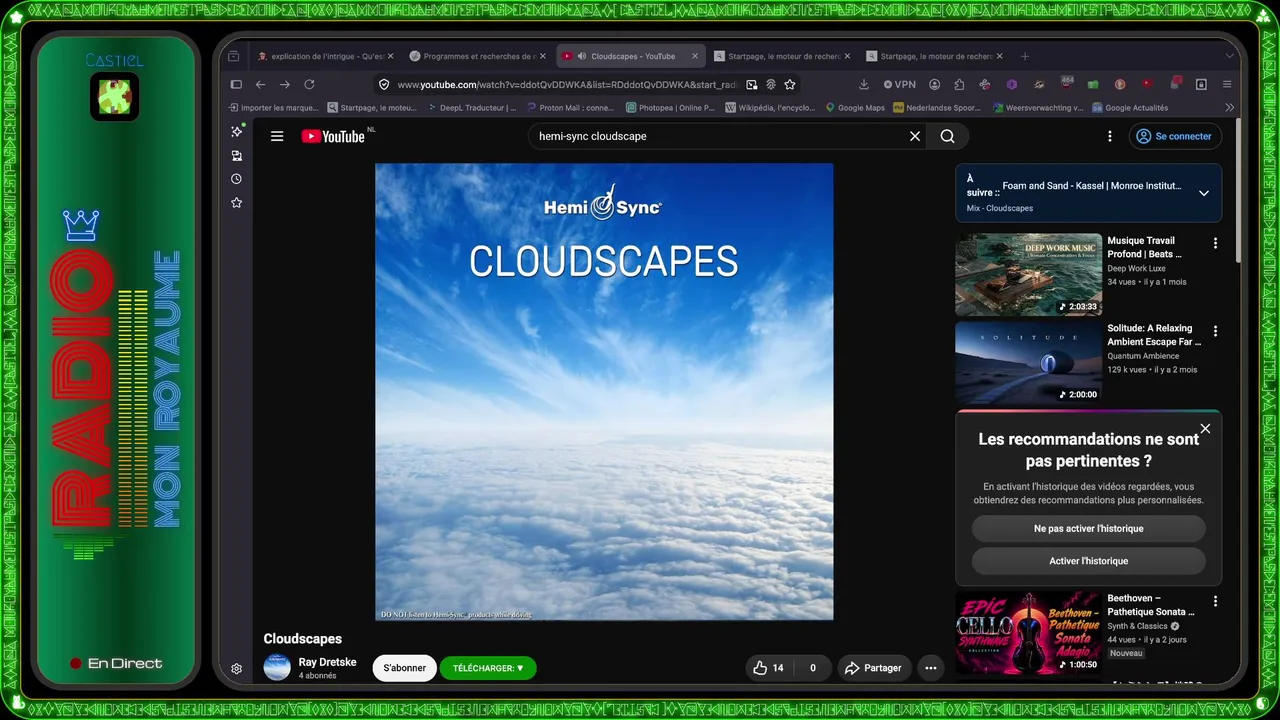Switch to the explication de l'intrigue tab
The width and height of the screenshot is (1280, 720).
pos(325,56)
